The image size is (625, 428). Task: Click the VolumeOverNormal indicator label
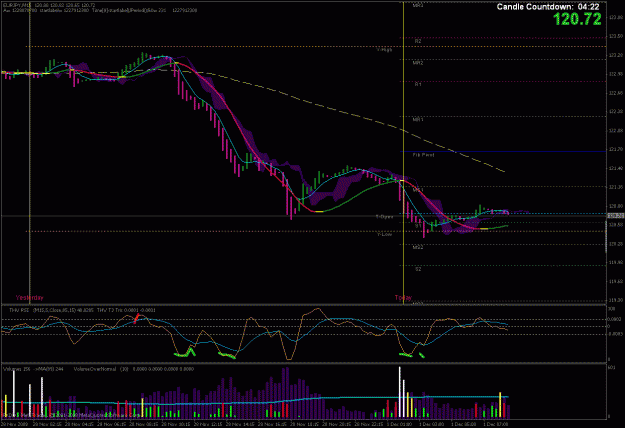(95, 369)
